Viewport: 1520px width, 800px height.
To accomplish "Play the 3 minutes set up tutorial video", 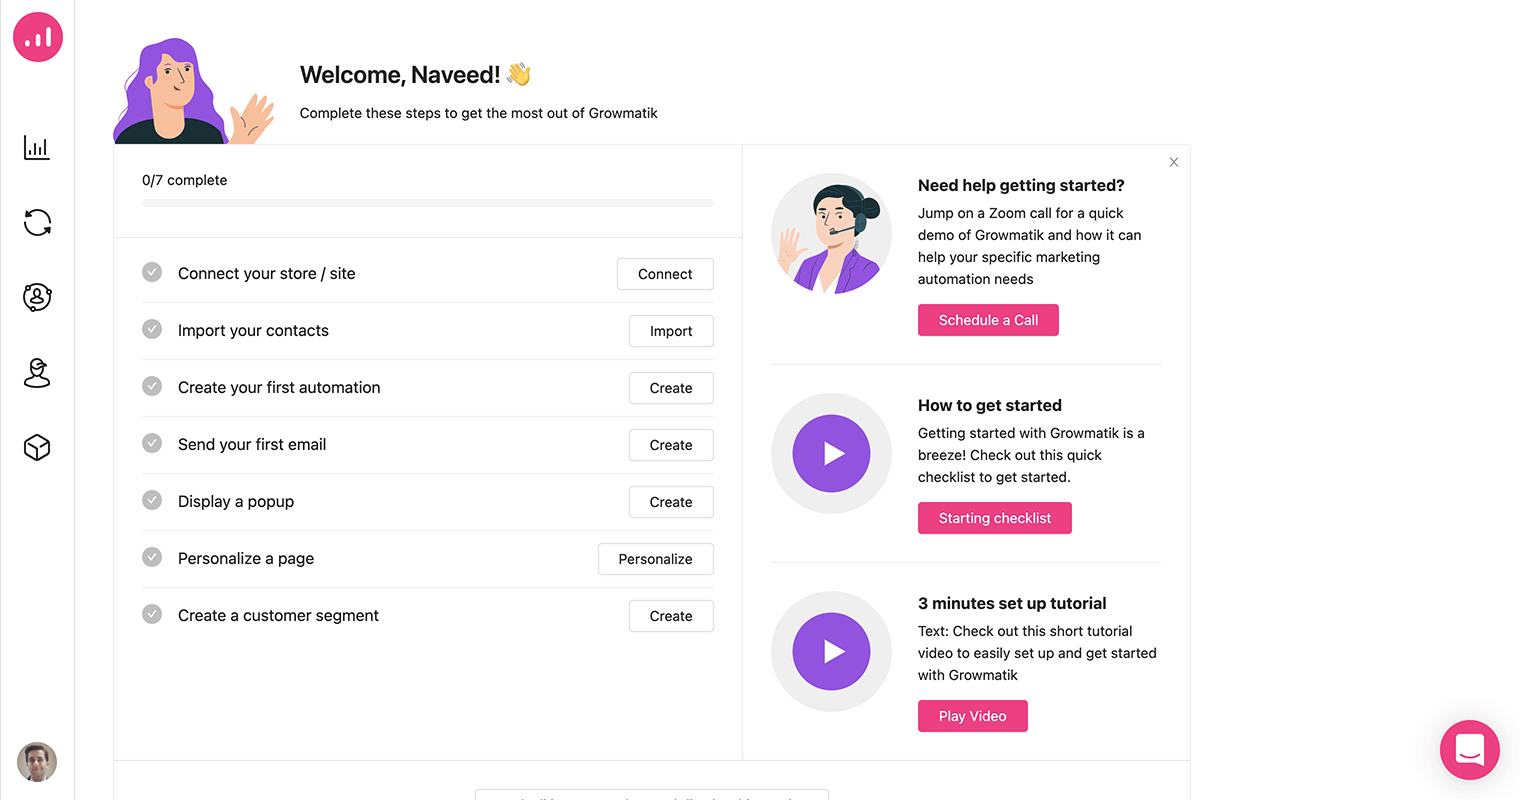I will pos(831,651).
